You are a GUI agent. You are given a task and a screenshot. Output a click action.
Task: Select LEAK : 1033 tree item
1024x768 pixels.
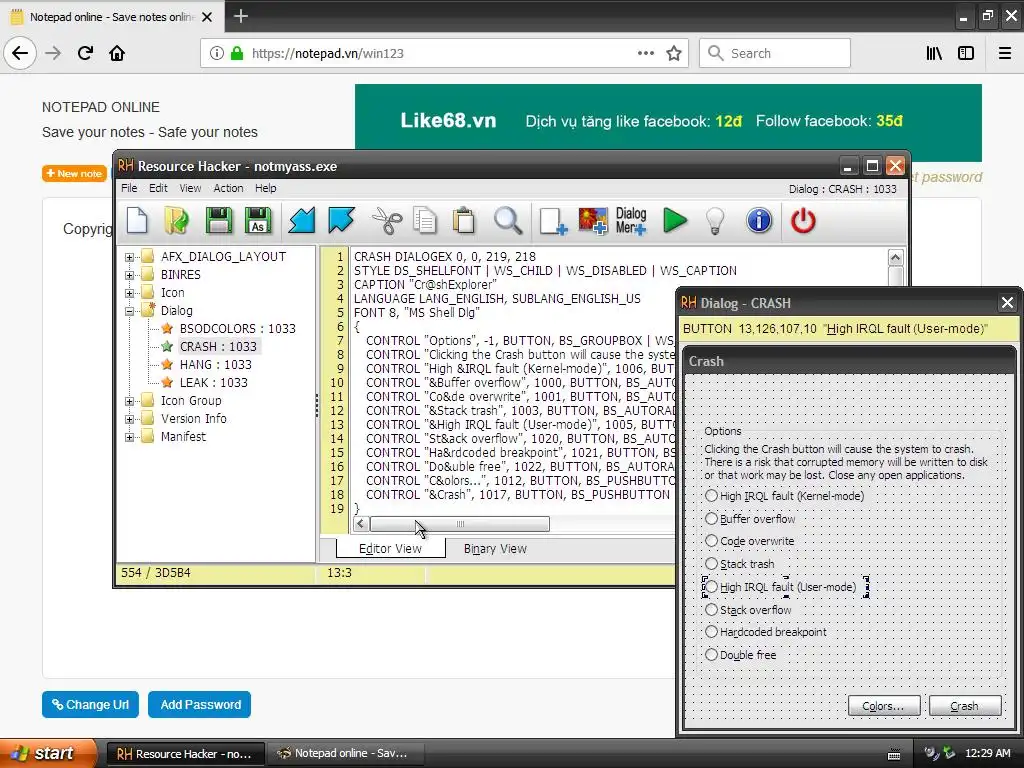[214, 383]
